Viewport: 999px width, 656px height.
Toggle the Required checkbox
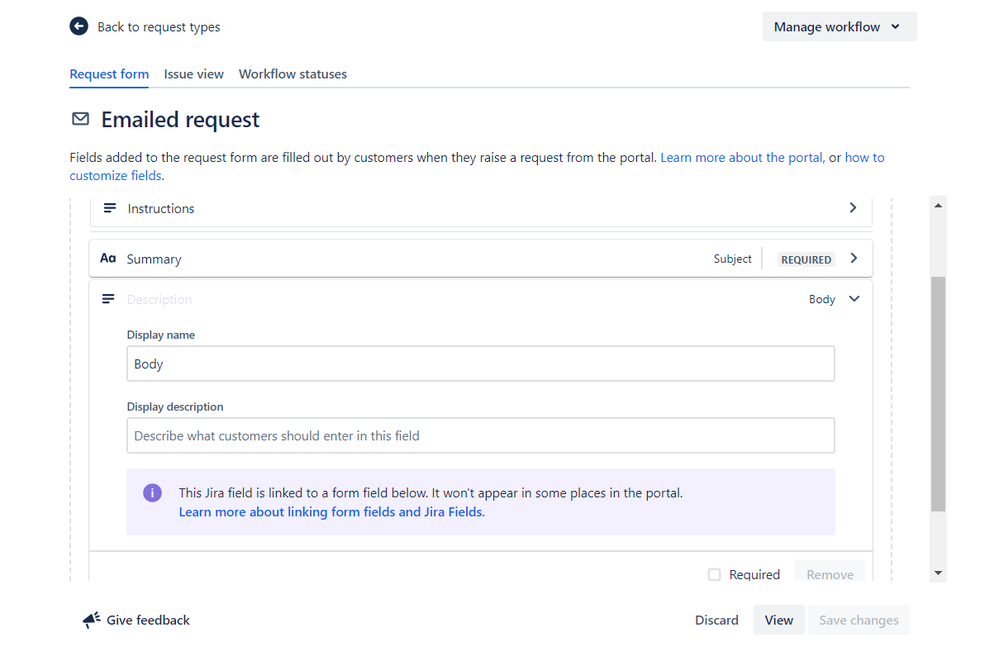714,575
